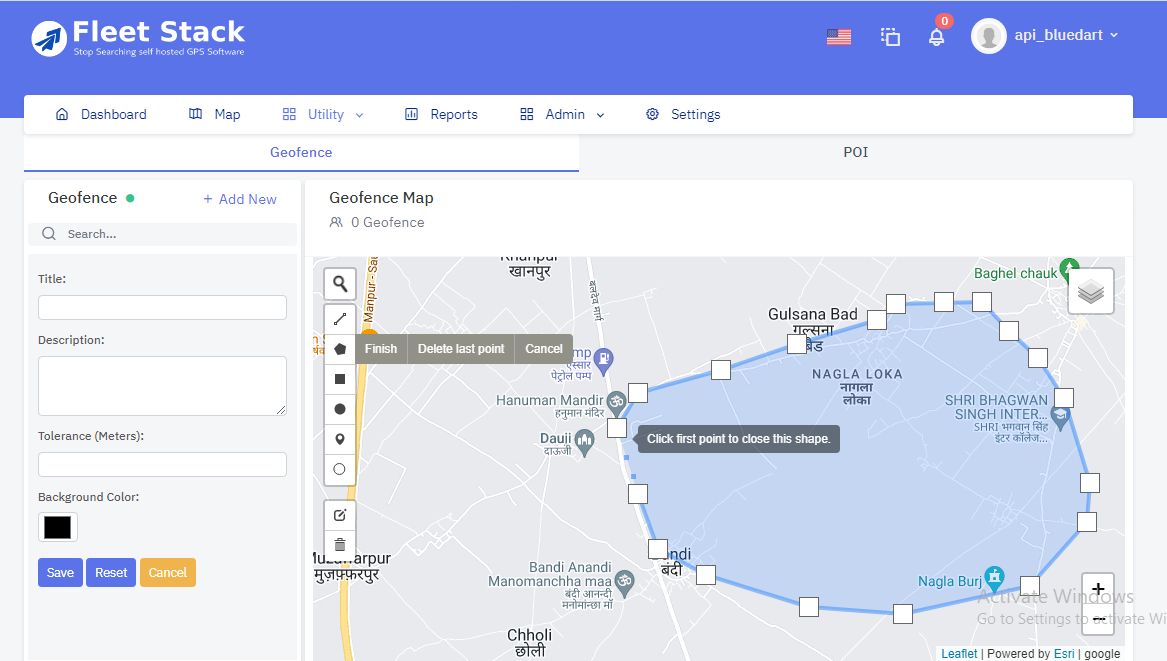Choose the polyline drawing tool
This screenshot has width=1167, height=661.
coord(340,318)
